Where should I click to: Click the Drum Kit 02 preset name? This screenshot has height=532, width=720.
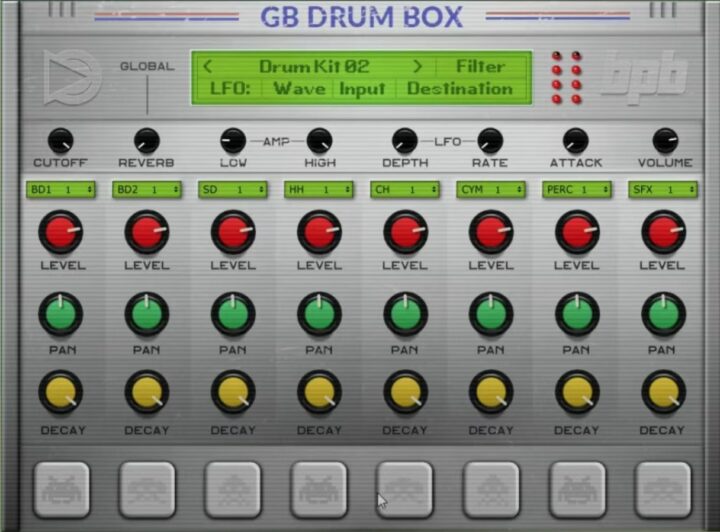pyautogui.click(x=314, y=67)
